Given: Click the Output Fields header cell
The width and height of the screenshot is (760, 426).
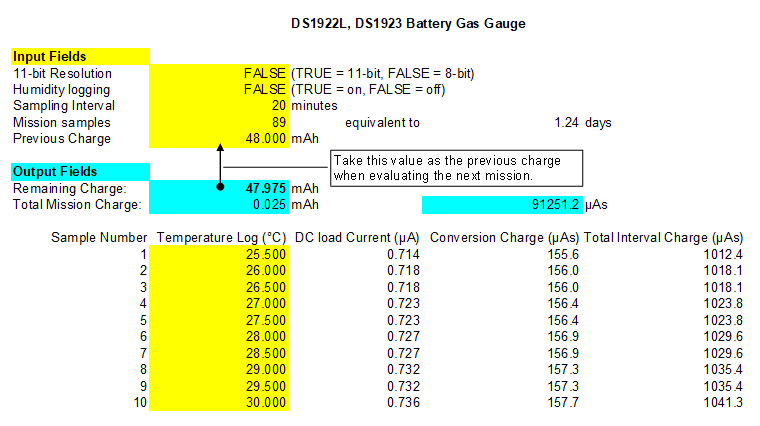Looking at the screenshot, I should (80, 172).
